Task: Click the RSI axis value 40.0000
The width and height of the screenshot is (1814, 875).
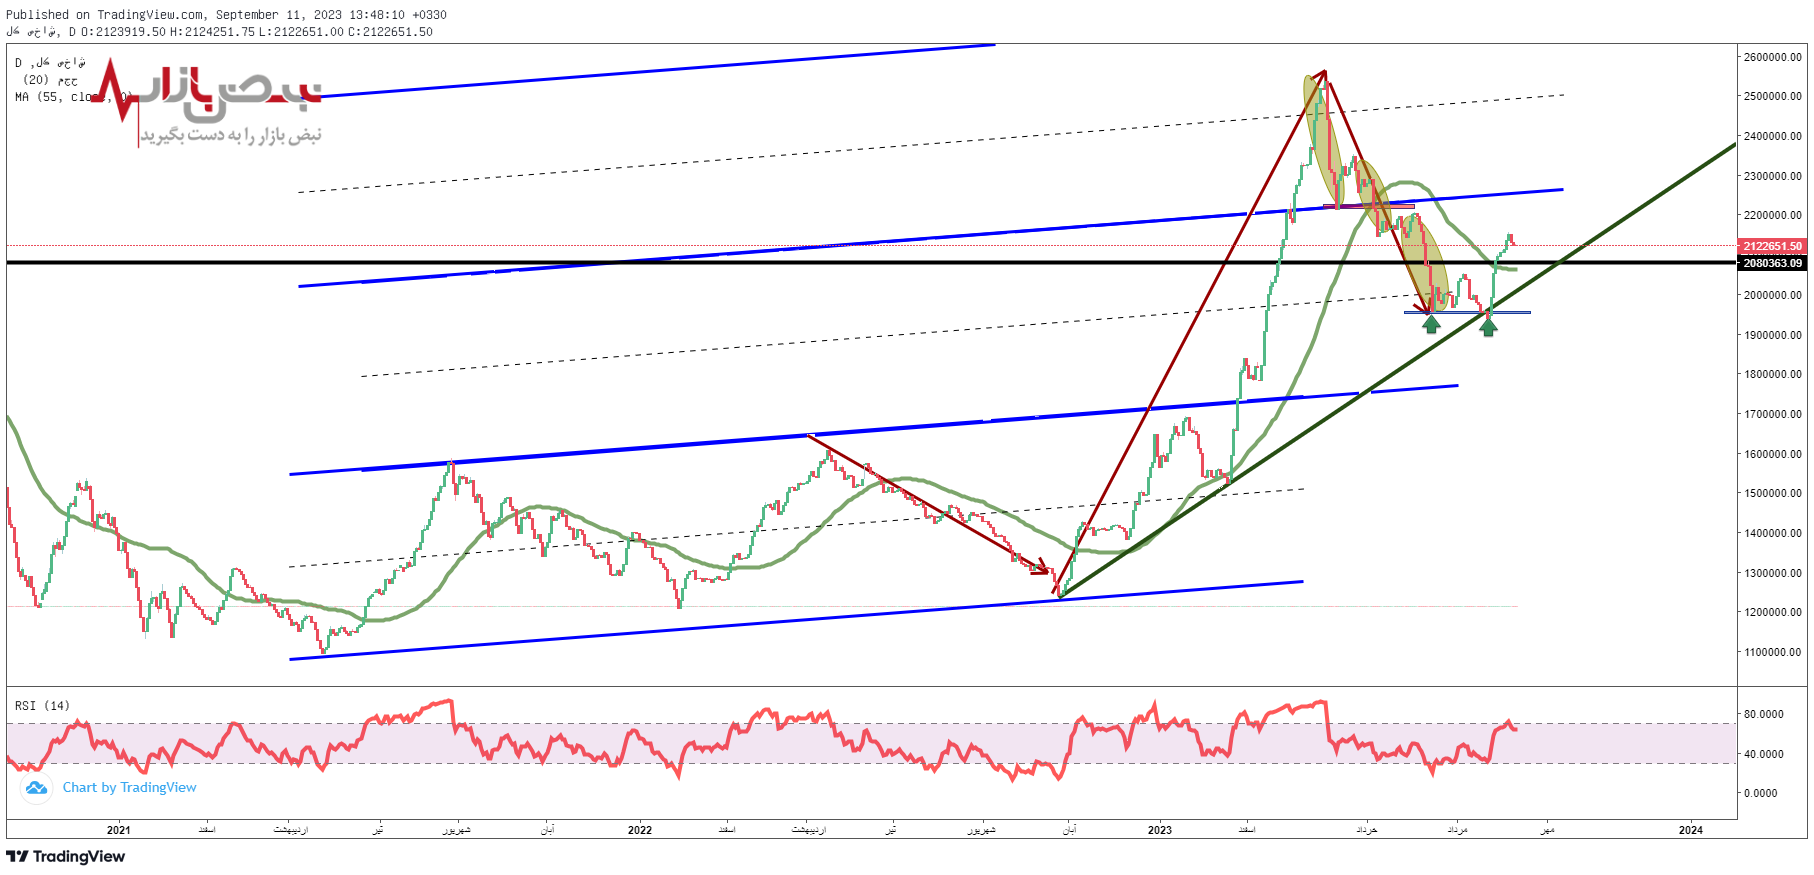Action: [x=1763, y=754]
